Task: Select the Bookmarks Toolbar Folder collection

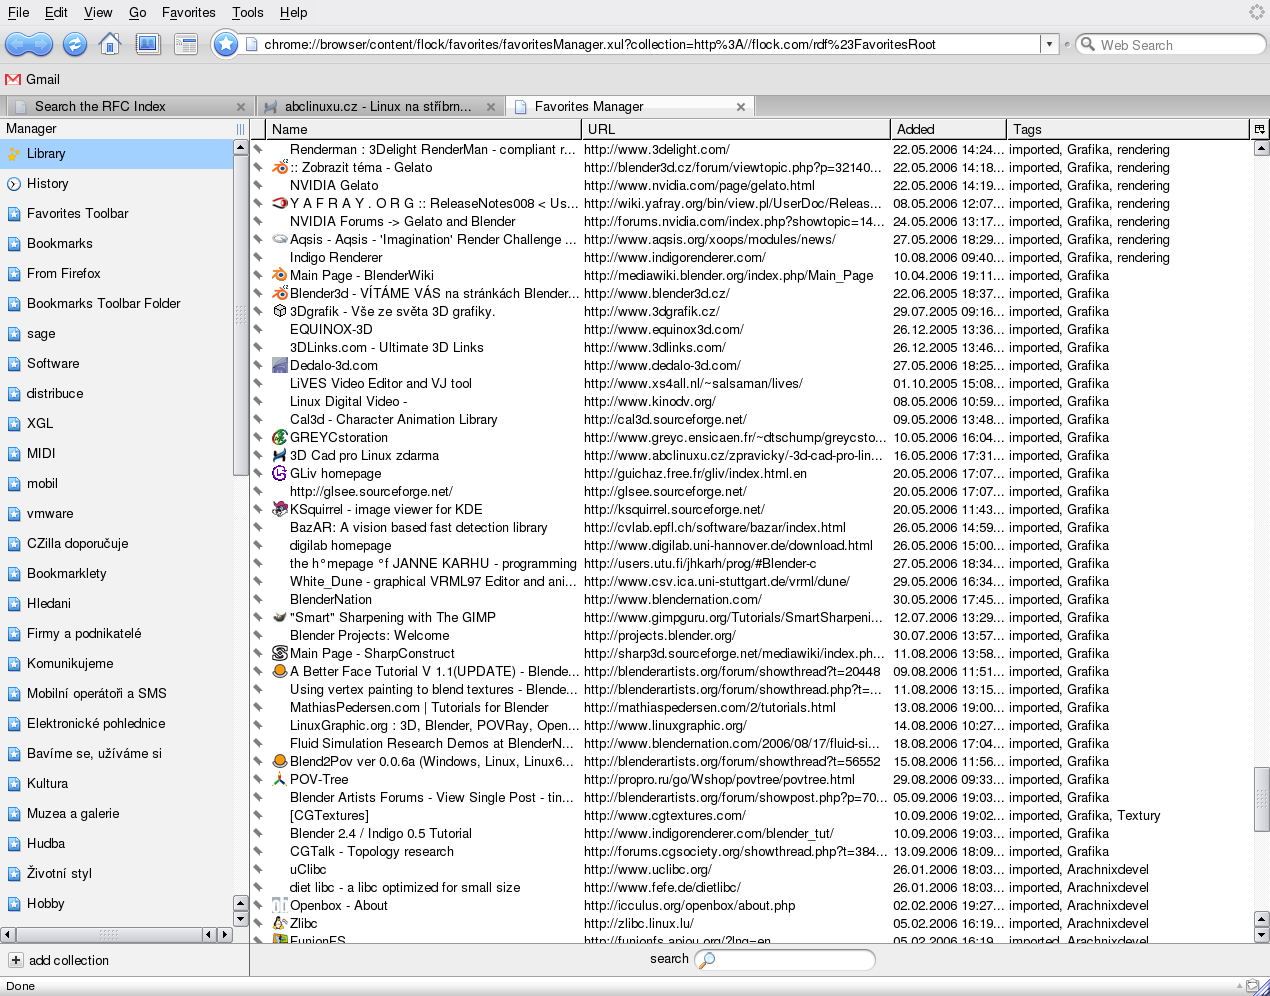Action: (116, 304)
